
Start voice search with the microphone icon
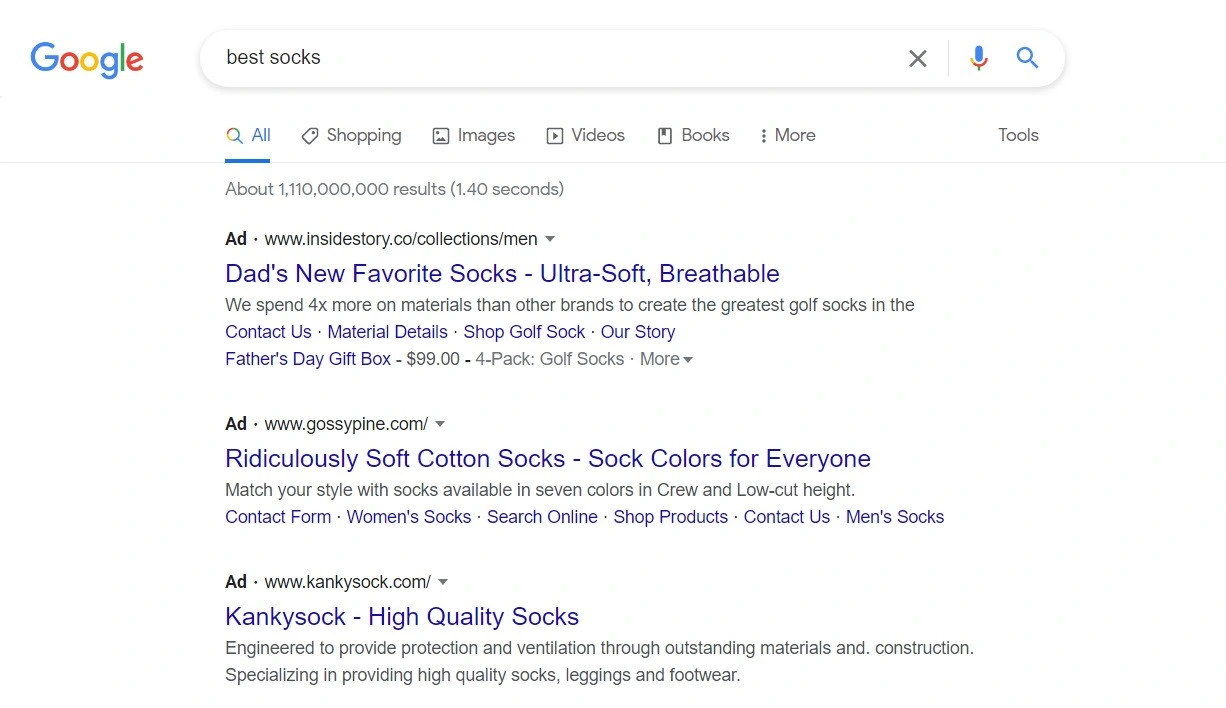[979, 58]
